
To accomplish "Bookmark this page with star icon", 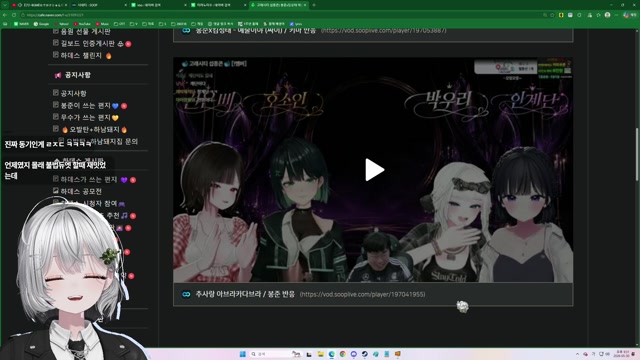I will click(x=552, y=15).
